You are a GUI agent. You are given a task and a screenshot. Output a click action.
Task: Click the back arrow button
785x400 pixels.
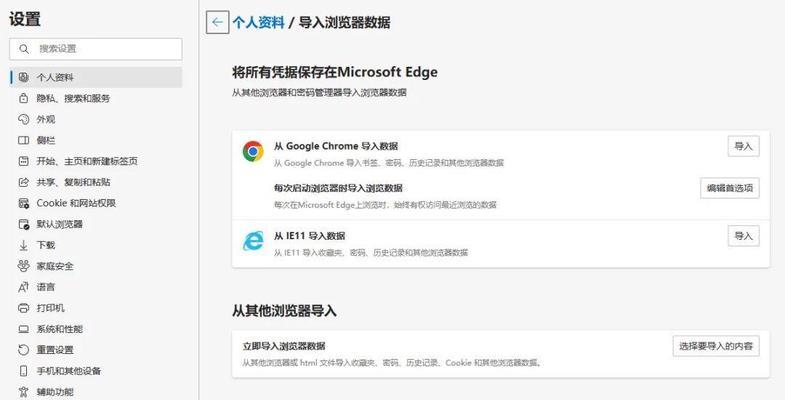217,22
